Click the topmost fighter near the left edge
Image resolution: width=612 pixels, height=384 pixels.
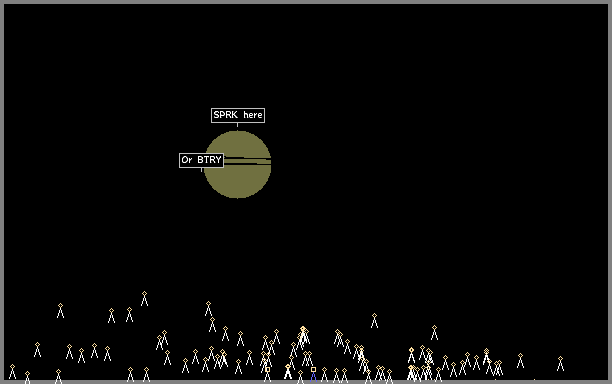pos(60,311)
